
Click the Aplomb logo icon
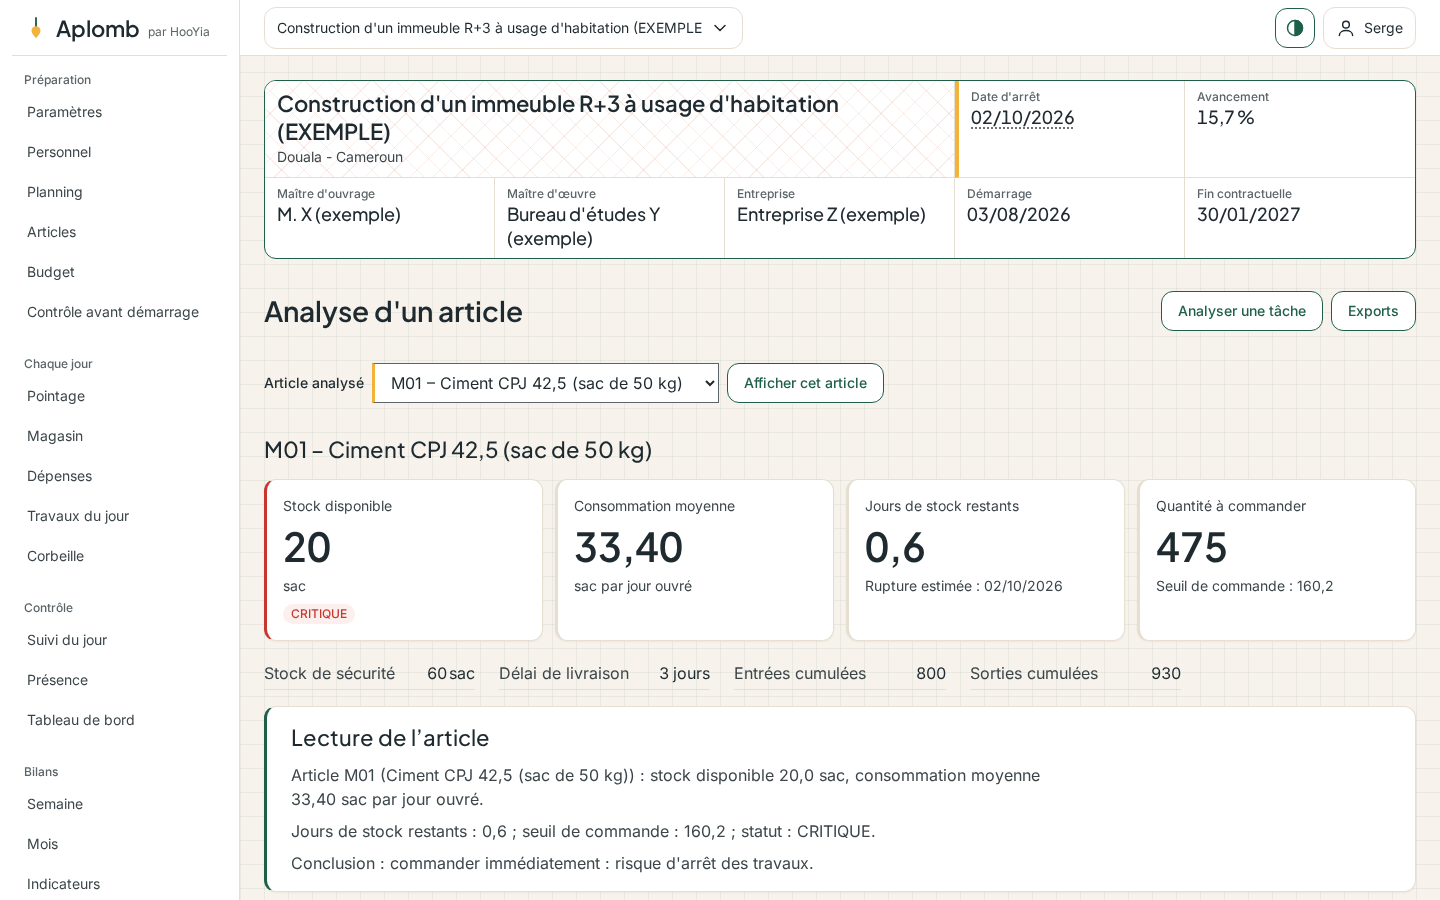(36, 28)
